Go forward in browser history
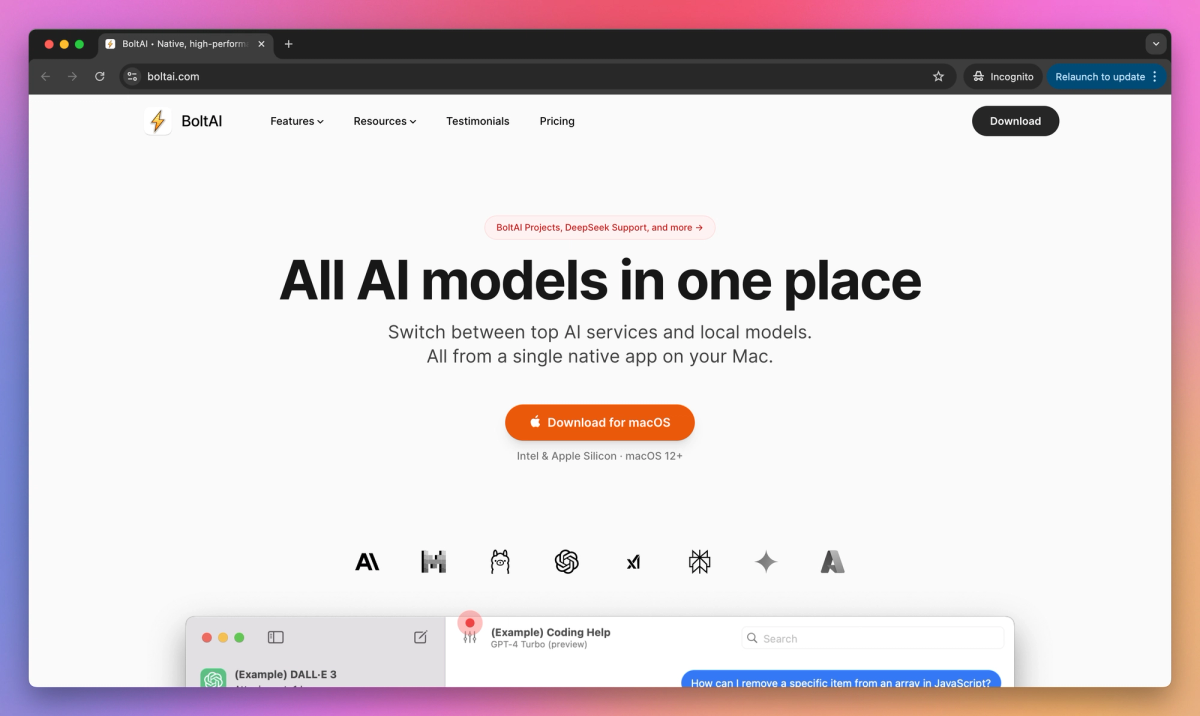 click(x=72, y=76)
